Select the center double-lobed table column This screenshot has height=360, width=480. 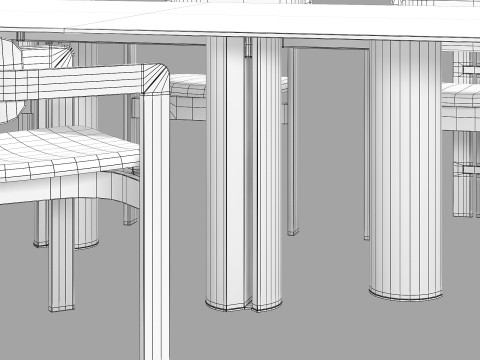pyautogui.click(x=244, y=173)
